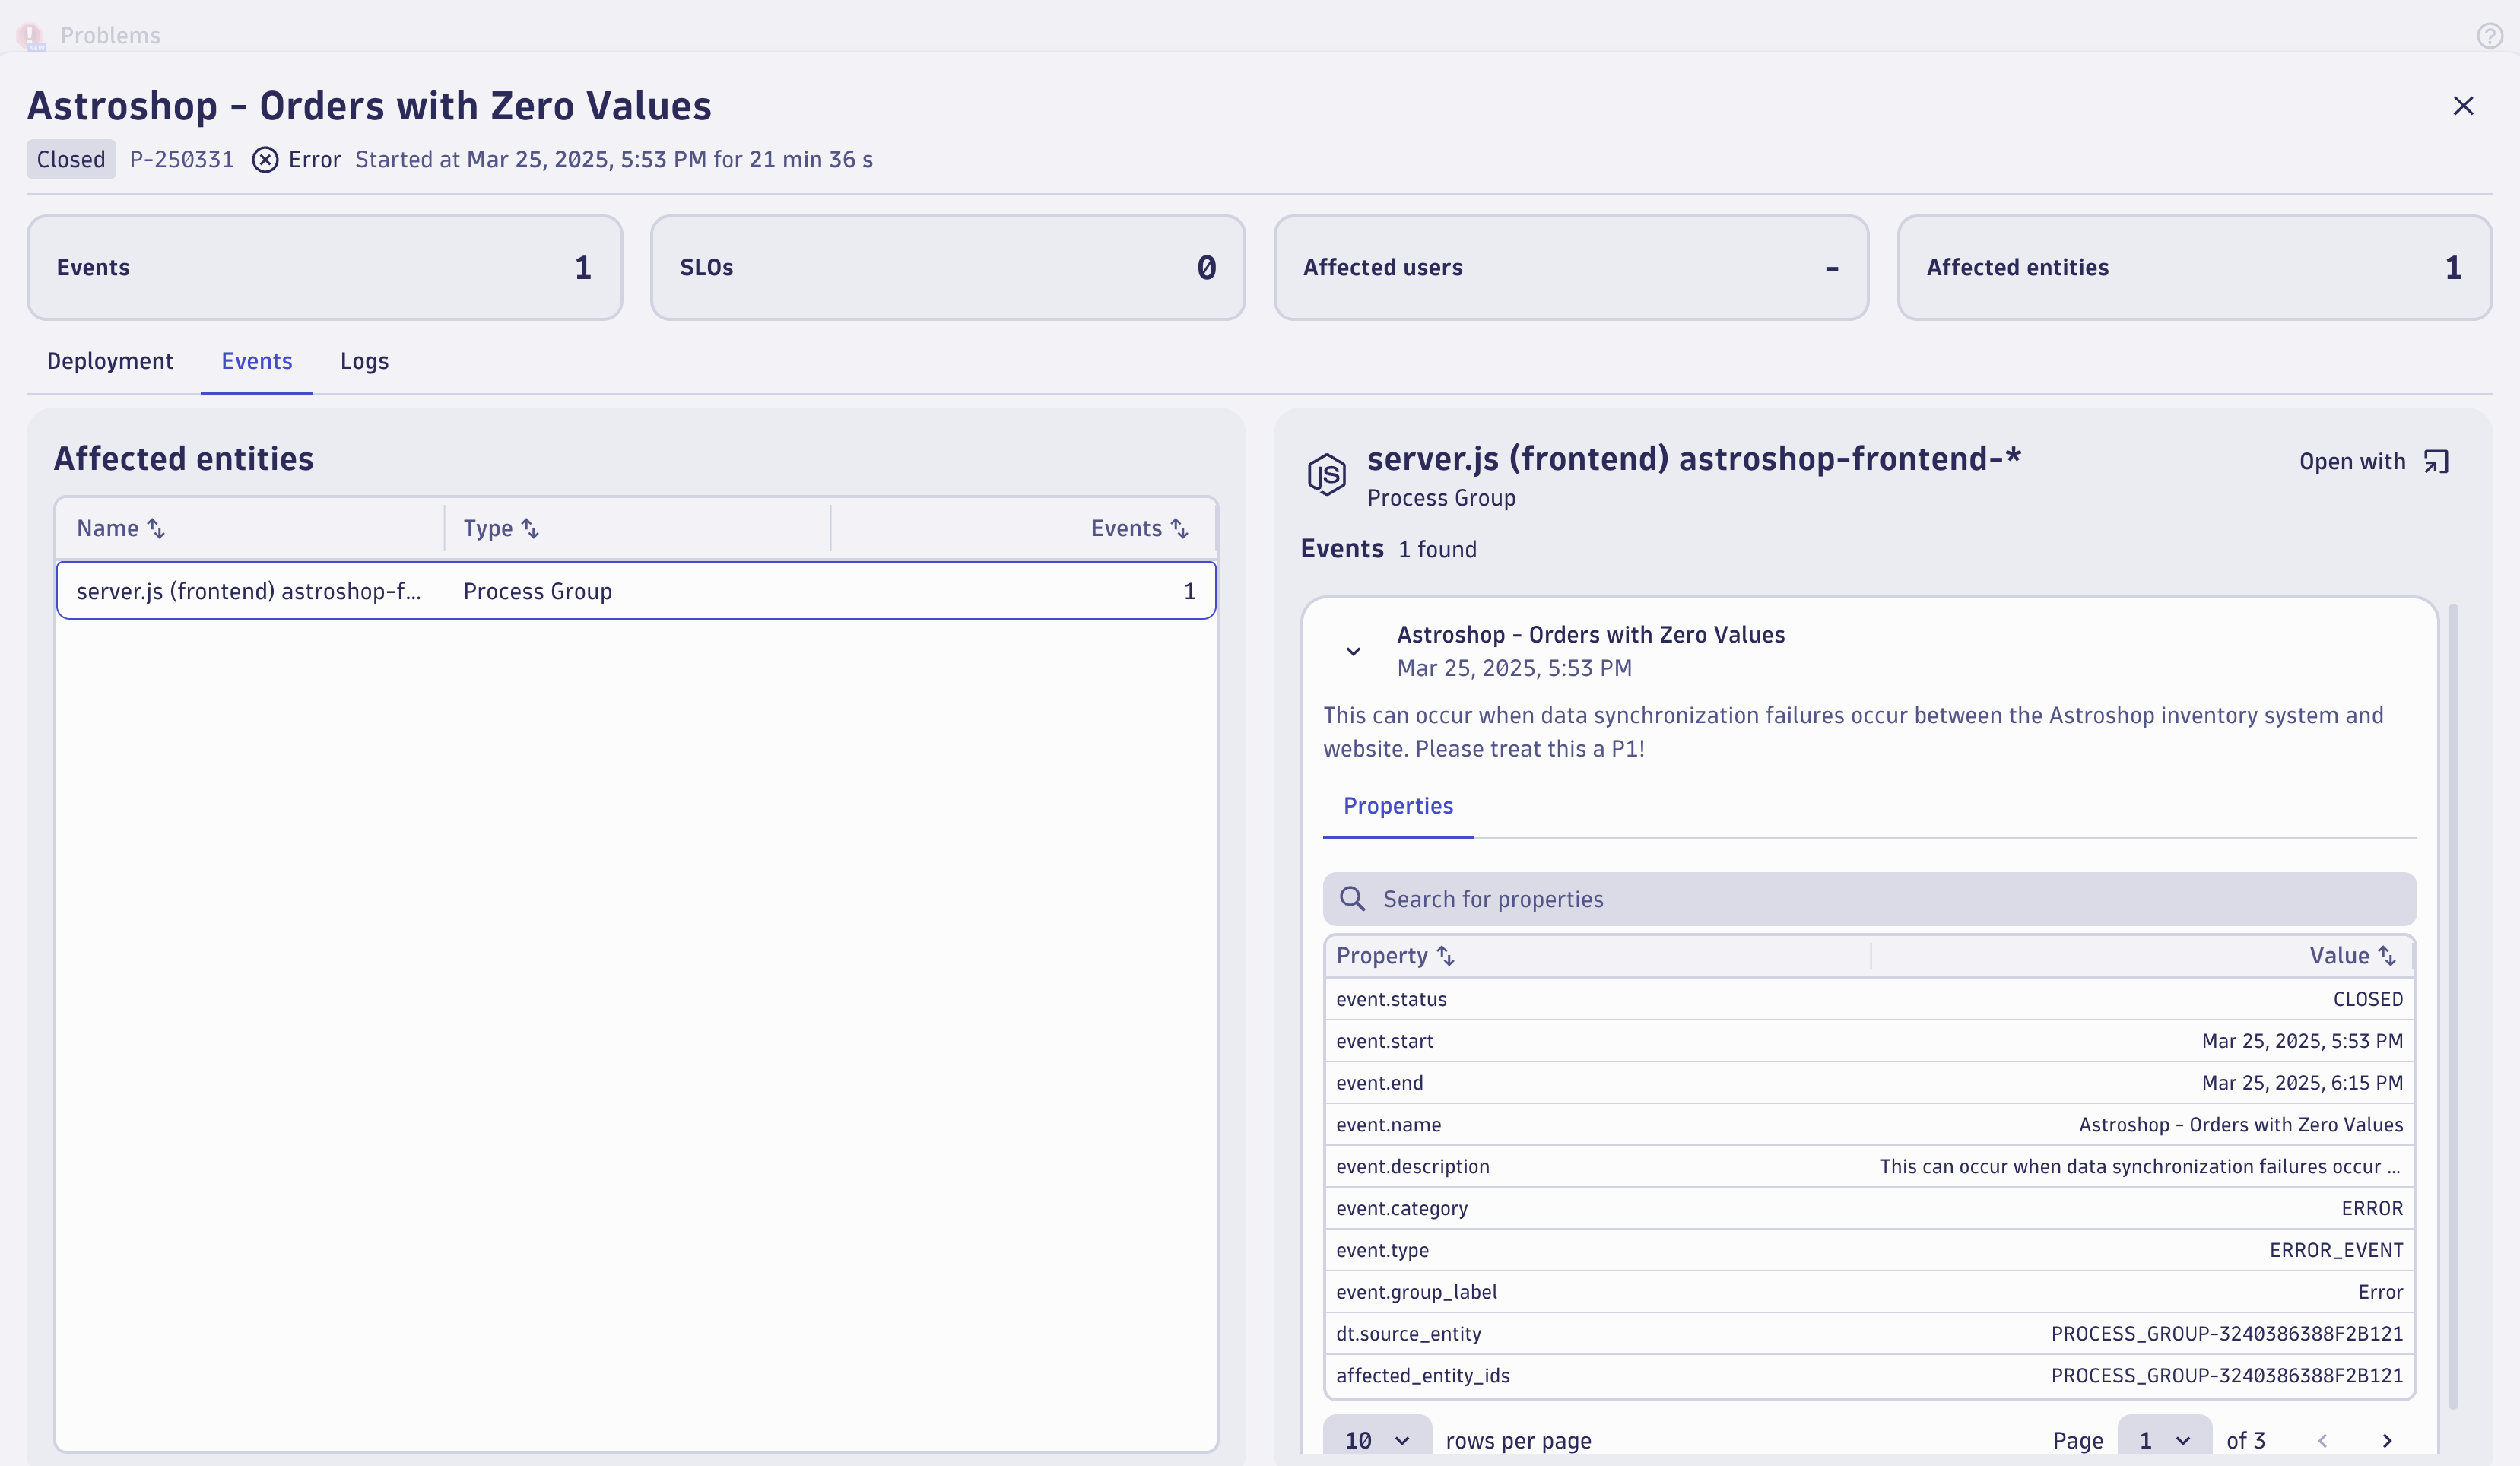The height and width of the screenshot is (1466, 2520).
Task: Open the Affected users summary card
Action: (1571, 268)
